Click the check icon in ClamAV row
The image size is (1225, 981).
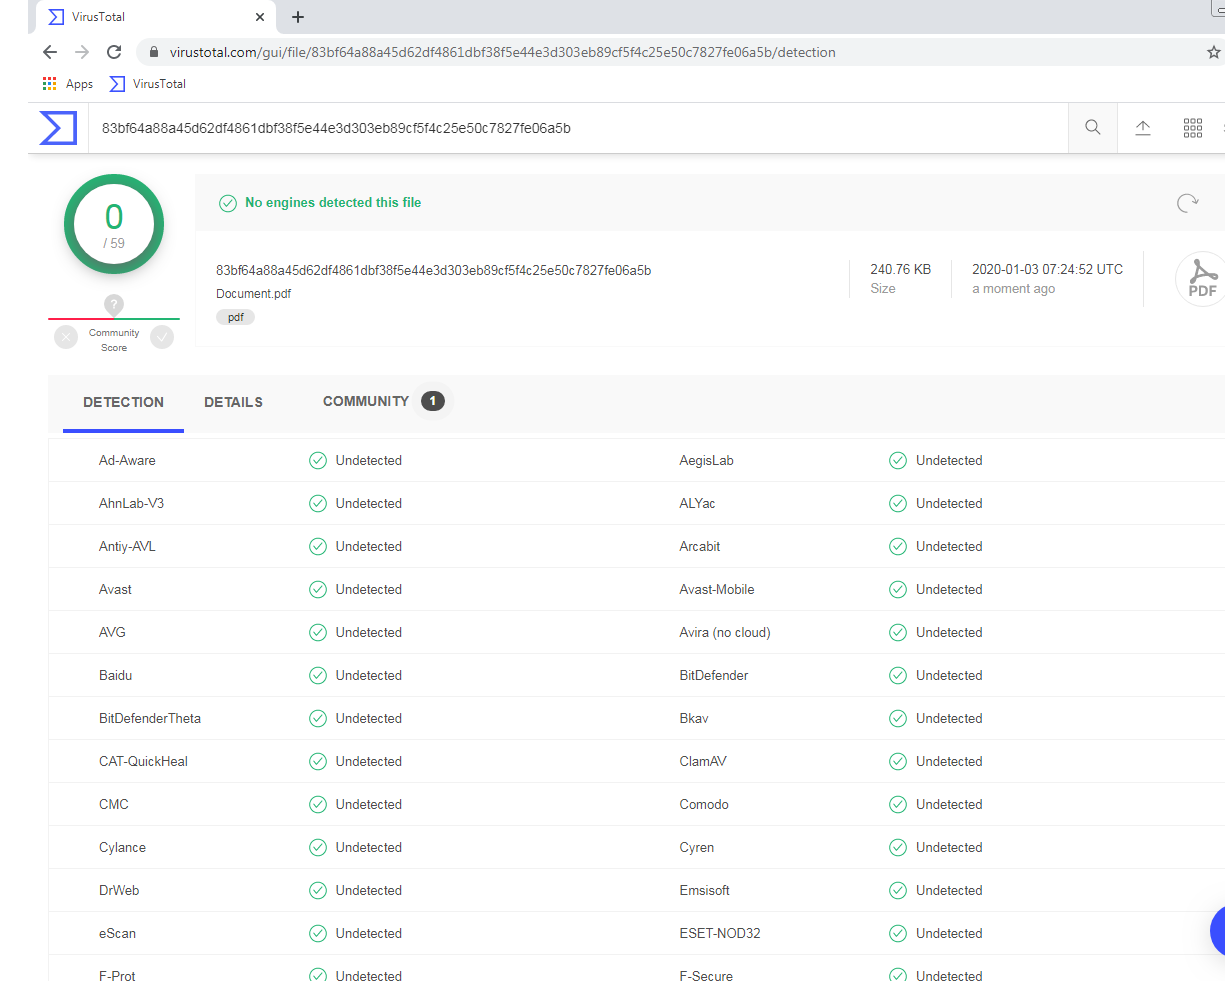pos(898,761)
